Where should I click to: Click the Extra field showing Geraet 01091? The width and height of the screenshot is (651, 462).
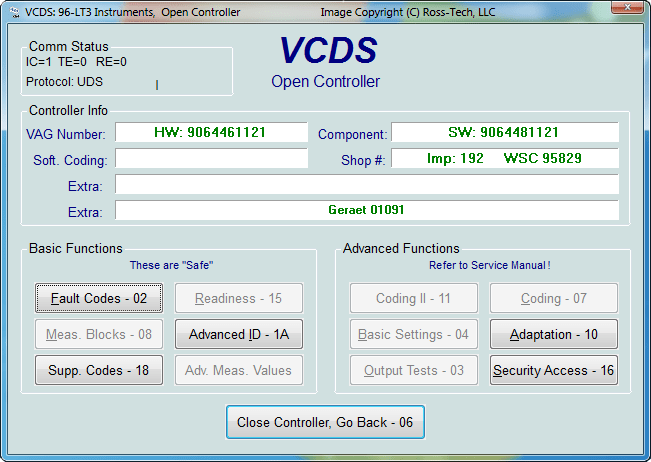[x=366, y=210]
